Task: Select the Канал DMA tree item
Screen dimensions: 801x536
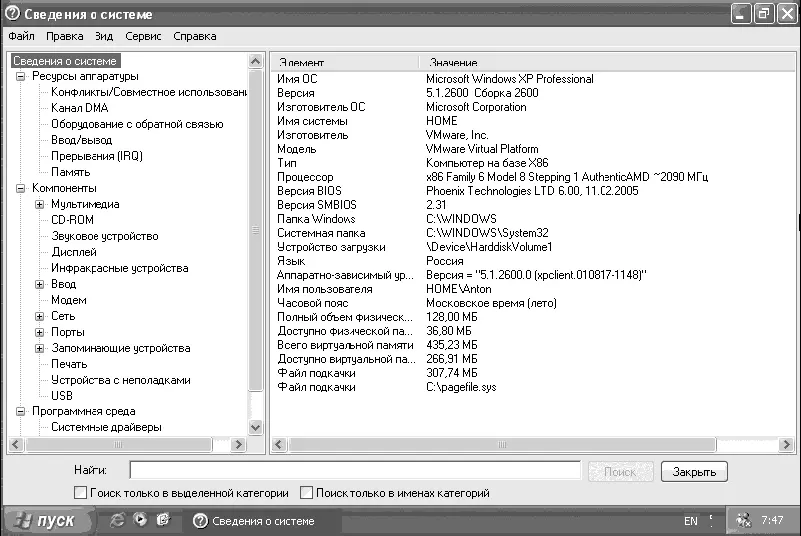Action: tap(80, 108)
